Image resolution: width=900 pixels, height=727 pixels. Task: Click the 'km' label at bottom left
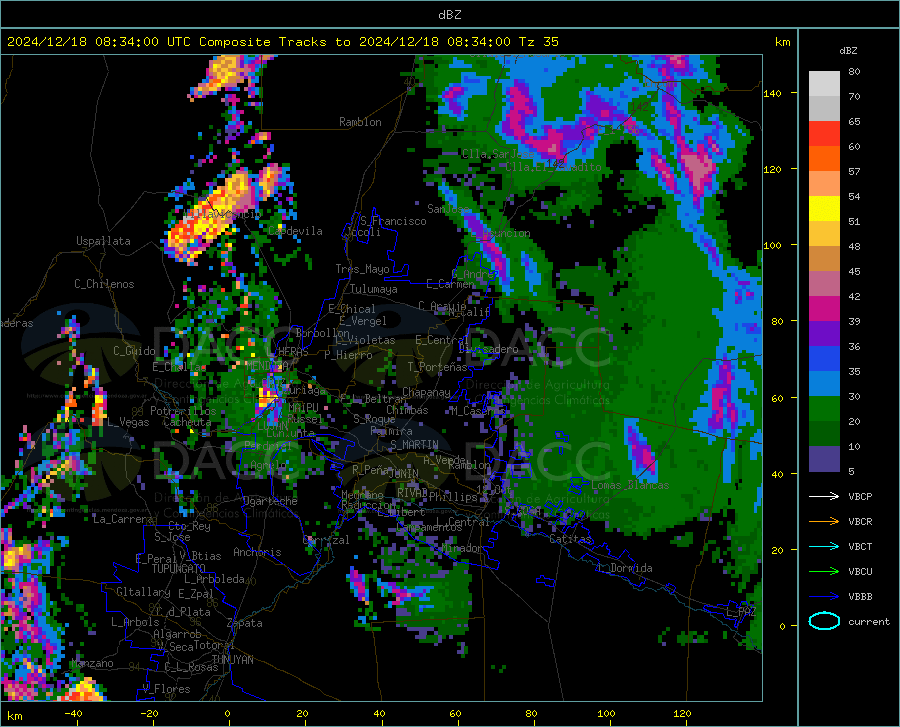tap(14, 716)
